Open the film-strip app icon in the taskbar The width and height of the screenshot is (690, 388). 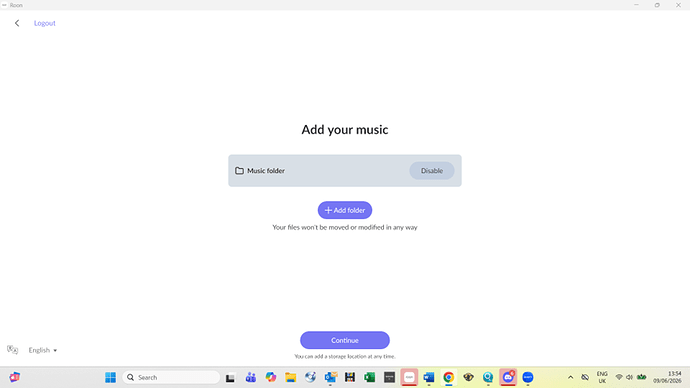(x=350, y=377)
